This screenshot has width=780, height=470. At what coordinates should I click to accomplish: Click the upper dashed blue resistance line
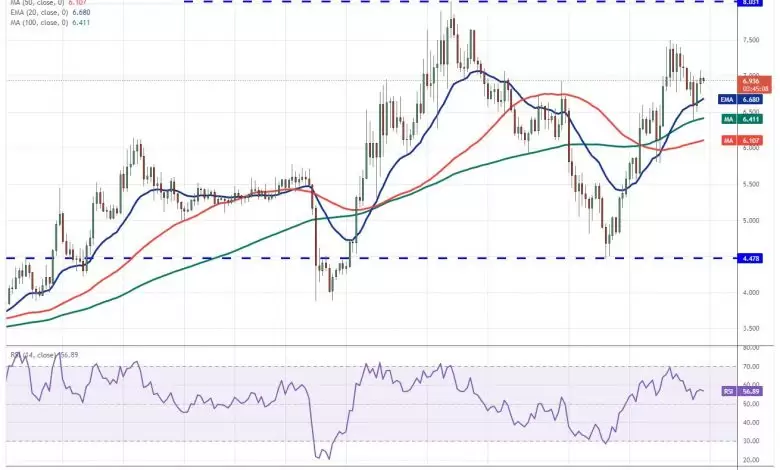(x=300, y=2)
